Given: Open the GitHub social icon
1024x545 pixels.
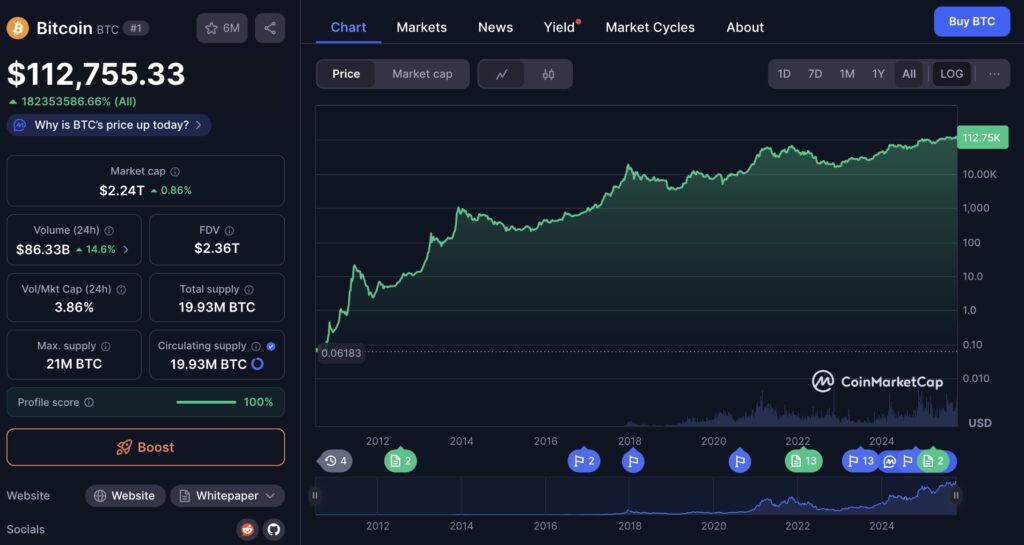Looking at the screenshot, I should click(274, 529).
